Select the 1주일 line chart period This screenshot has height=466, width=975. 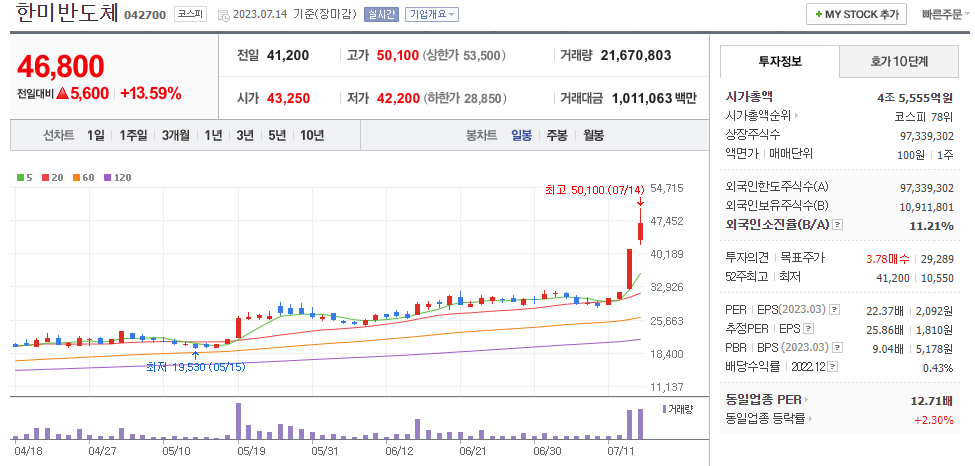133,135
